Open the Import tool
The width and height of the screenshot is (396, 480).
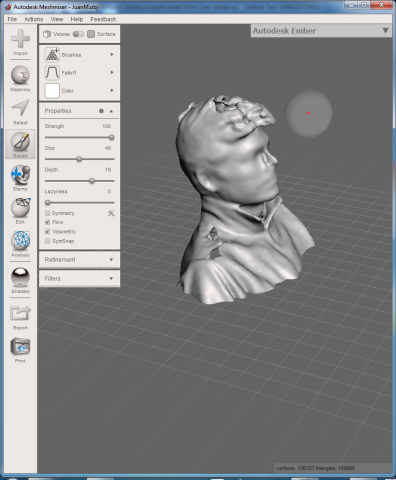(x=20, y=42)
